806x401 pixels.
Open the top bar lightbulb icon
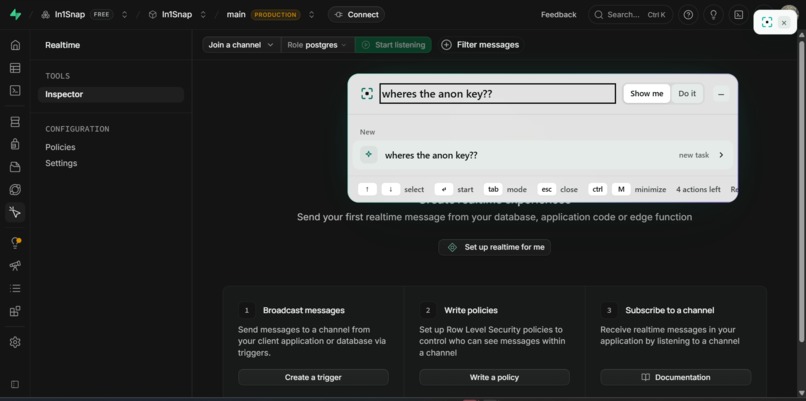tap(713, 15)
